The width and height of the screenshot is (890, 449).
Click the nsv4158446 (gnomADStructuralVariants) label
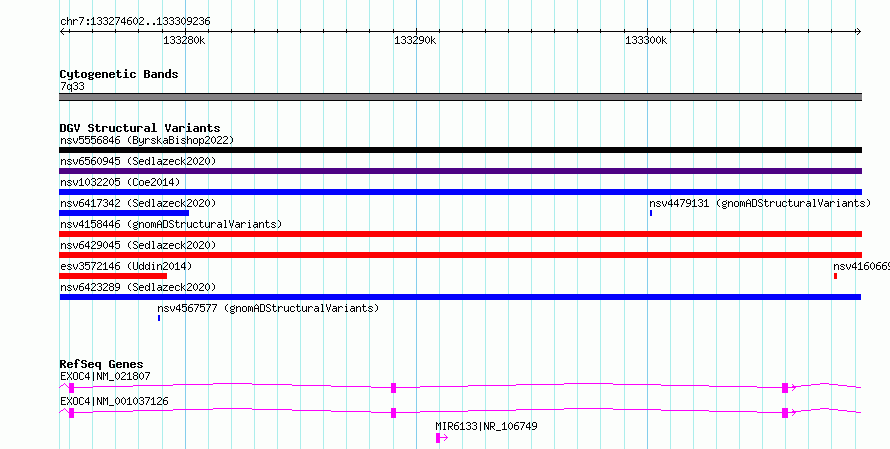[x=171, y=224]
